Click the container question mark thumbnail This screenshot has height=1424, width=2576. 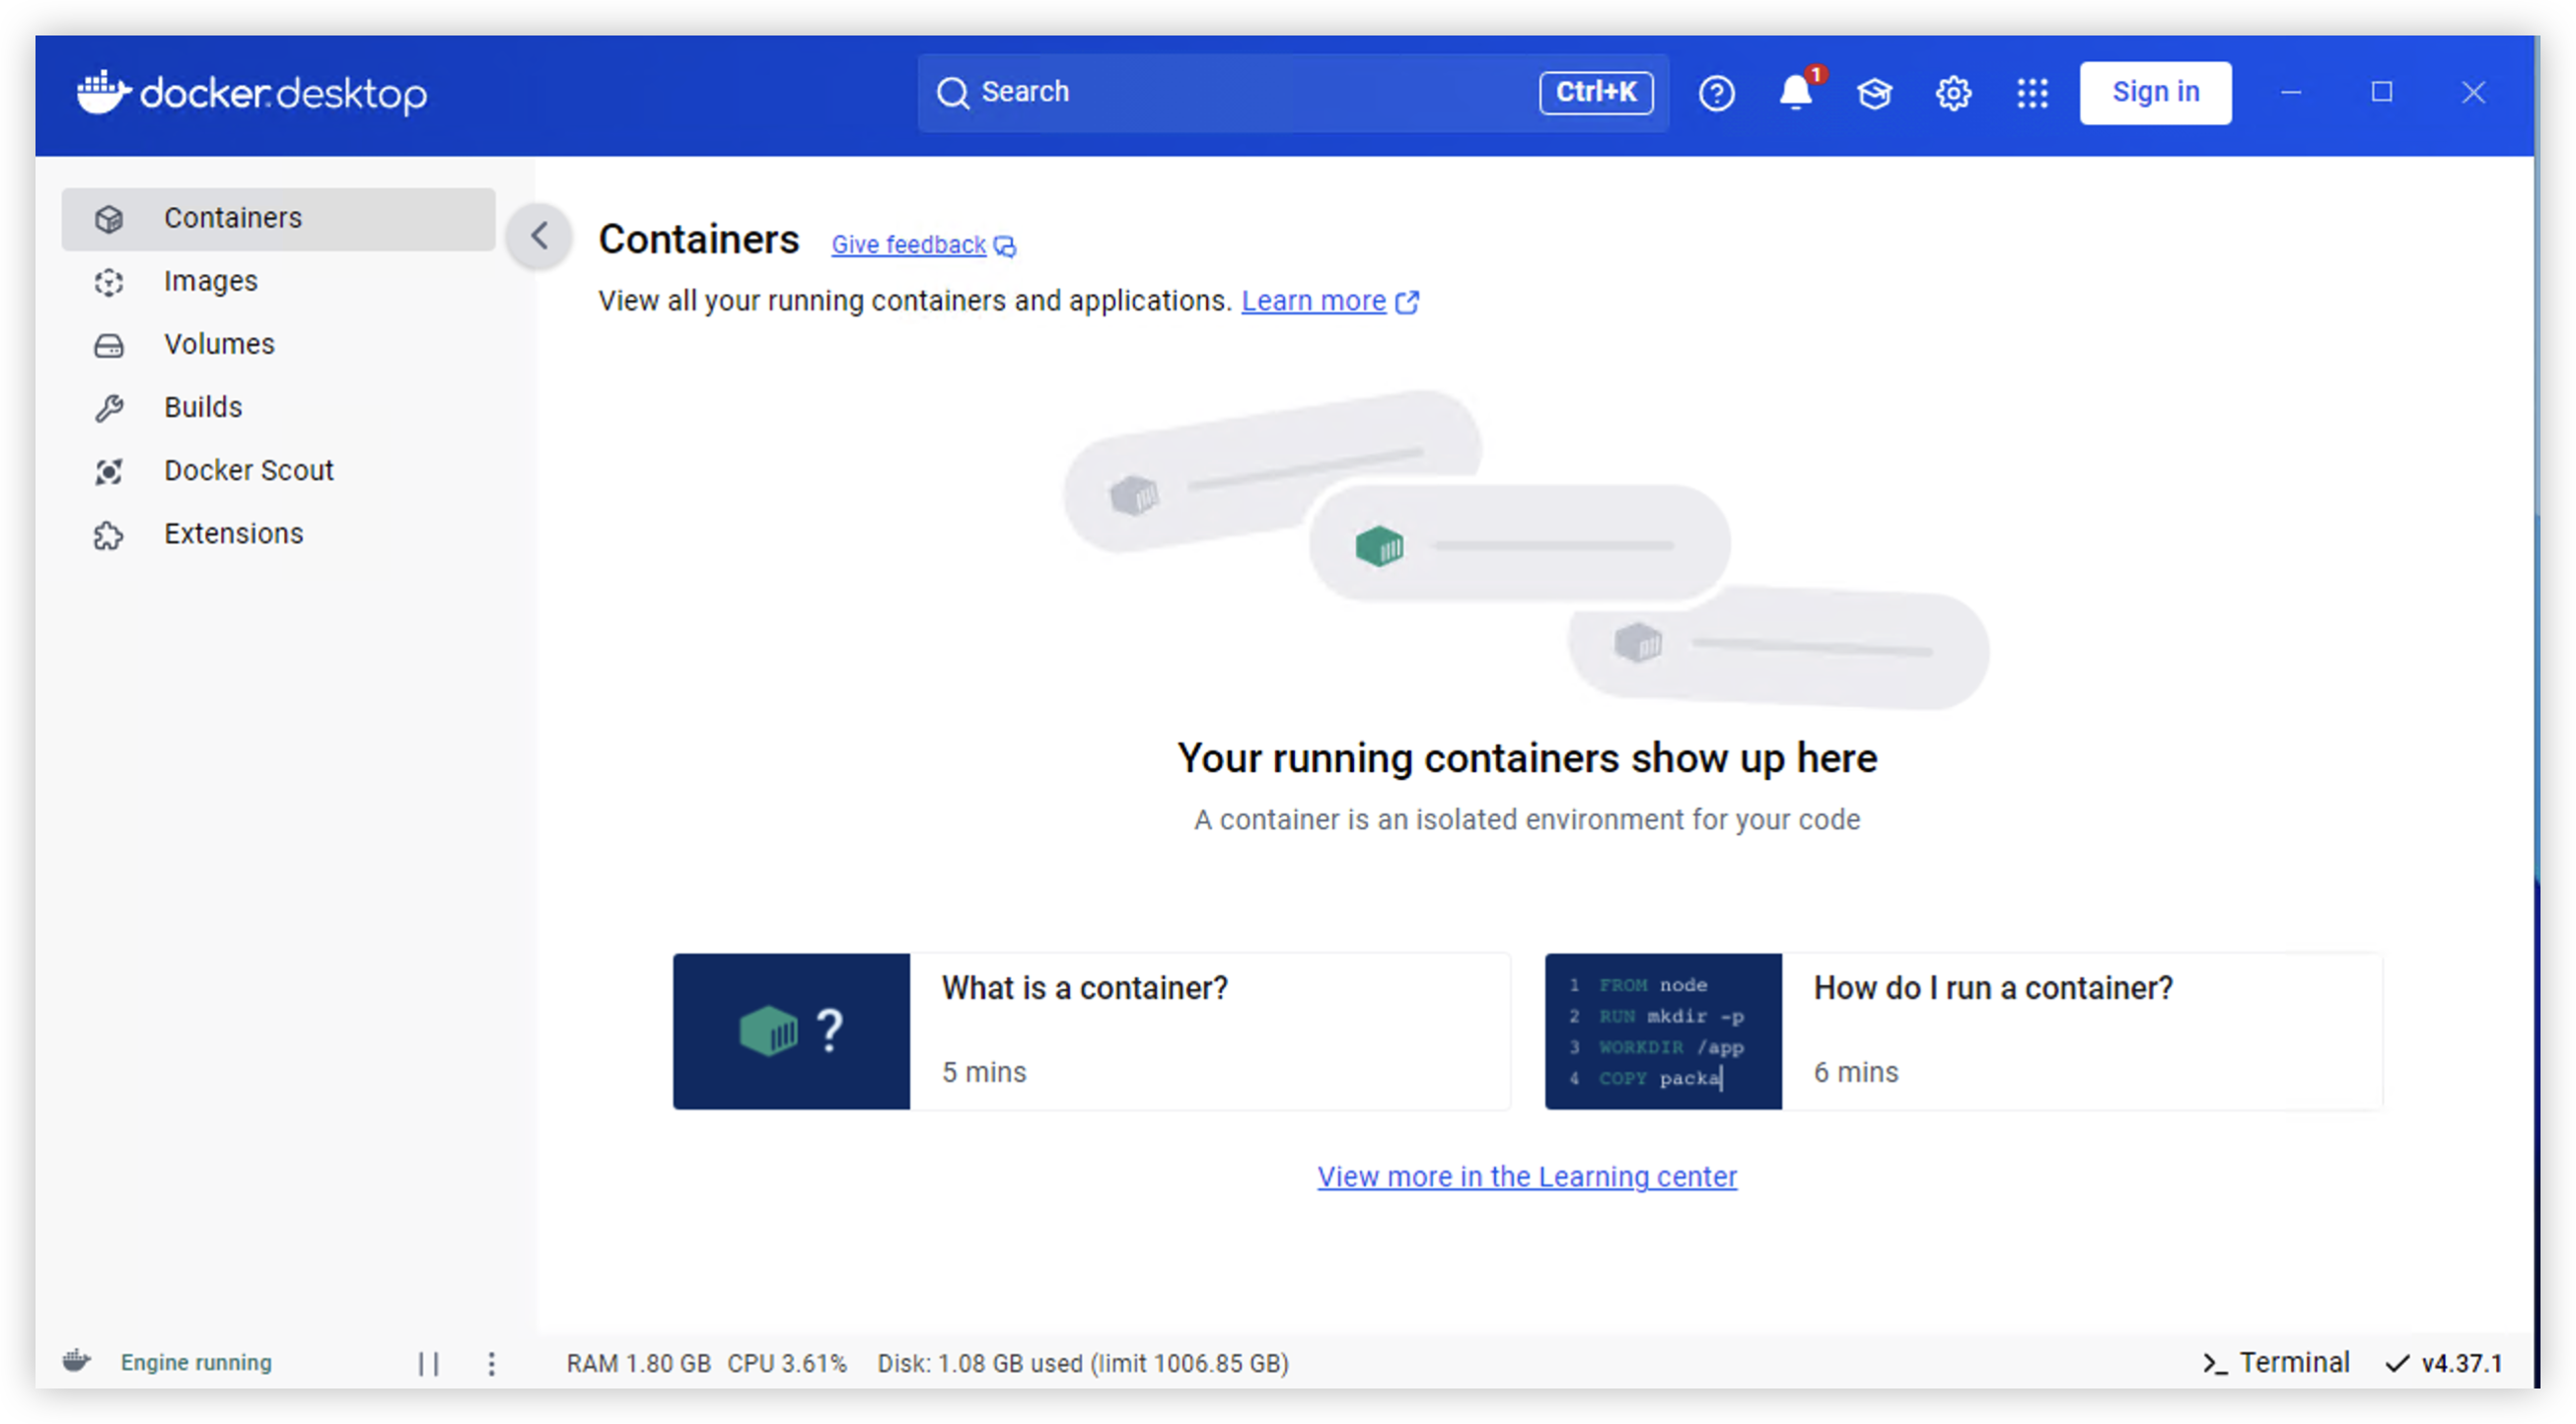(x=791, y=1031)
